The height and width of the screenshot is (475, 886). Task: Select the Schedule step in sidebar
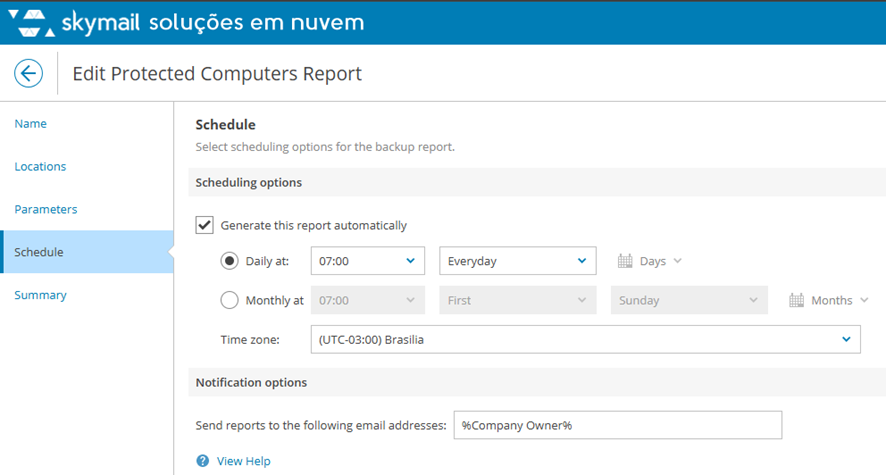[39, 252]
